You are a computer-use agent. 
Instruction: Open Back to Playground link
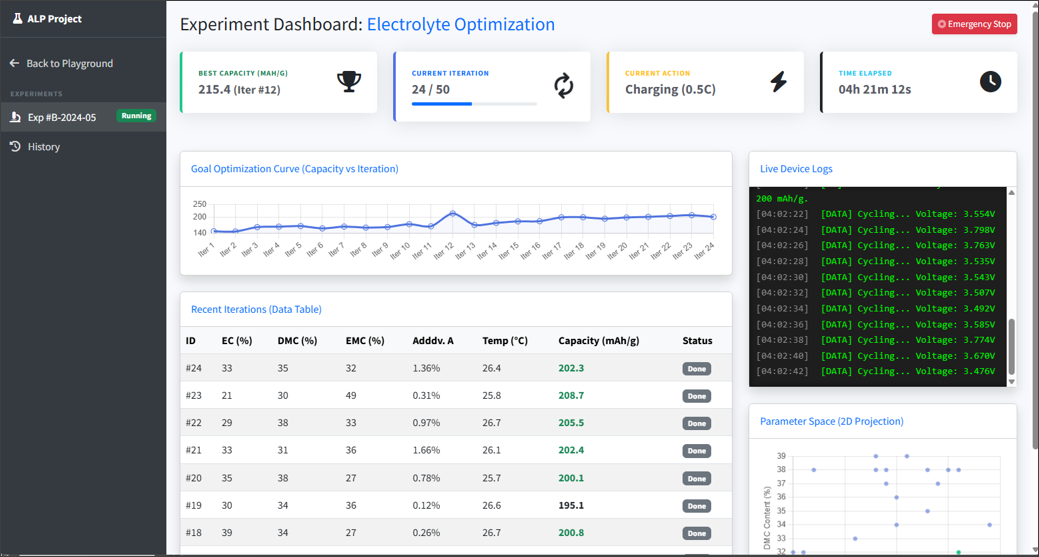69,63
